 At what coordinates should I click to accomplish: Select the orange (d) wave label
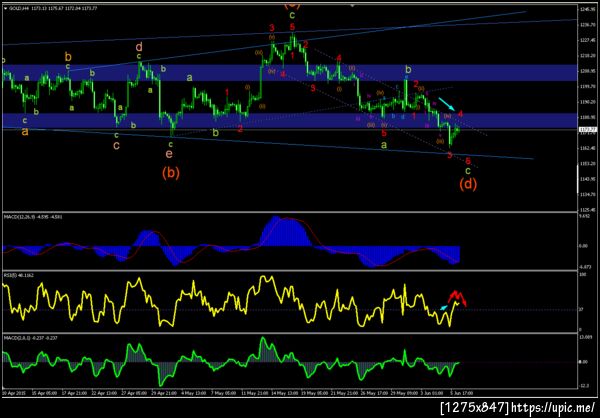coord(468,185)
